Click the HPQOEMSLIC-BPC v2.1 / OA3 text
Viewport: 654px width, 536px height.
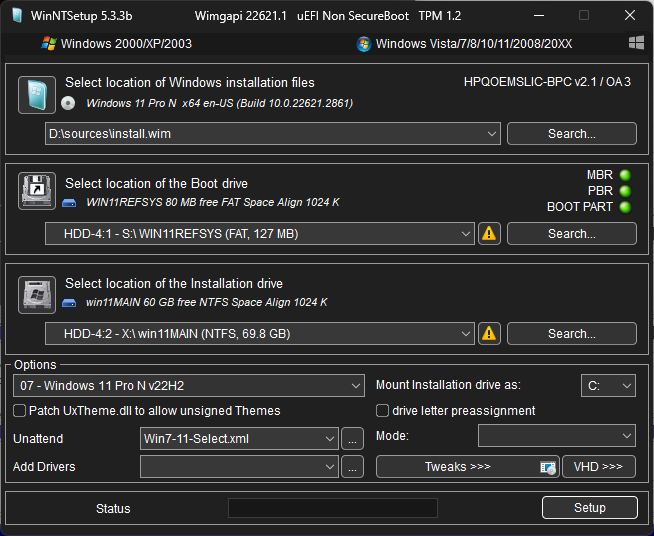547,82
